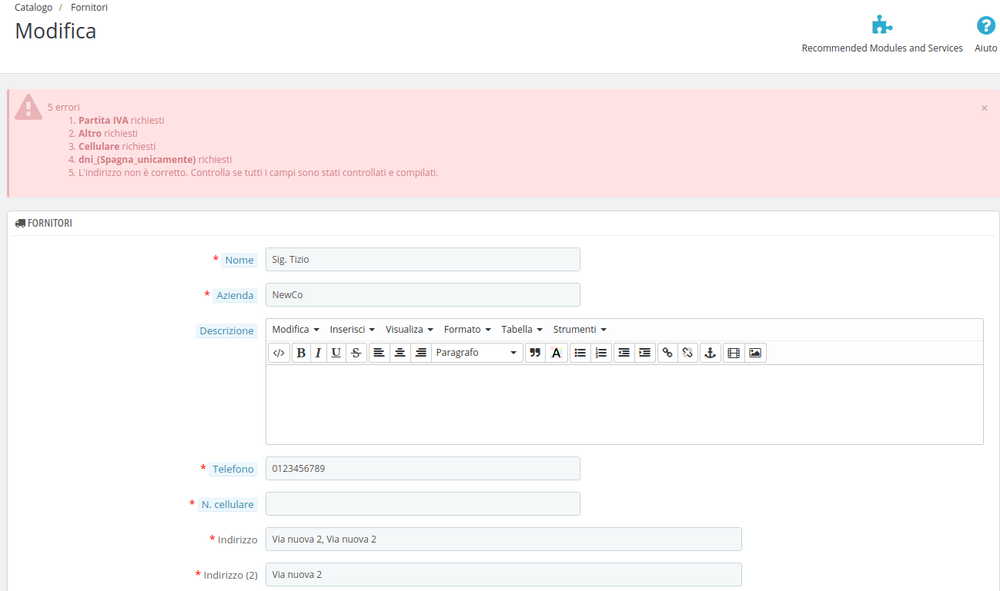
Task: Click the Indirizzo input field
Action: pyautogui.click(x=503, y=539)
